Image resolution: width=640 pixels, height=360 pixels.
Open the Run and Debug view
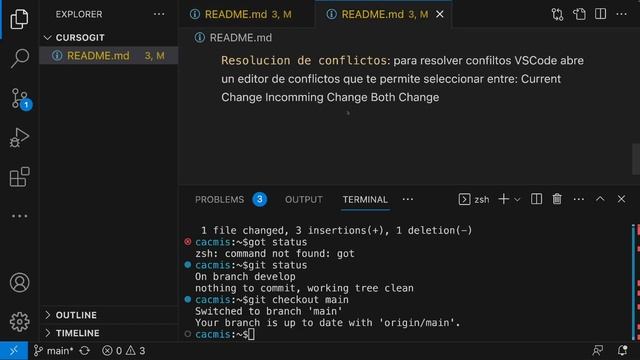[x=19, y=137]
